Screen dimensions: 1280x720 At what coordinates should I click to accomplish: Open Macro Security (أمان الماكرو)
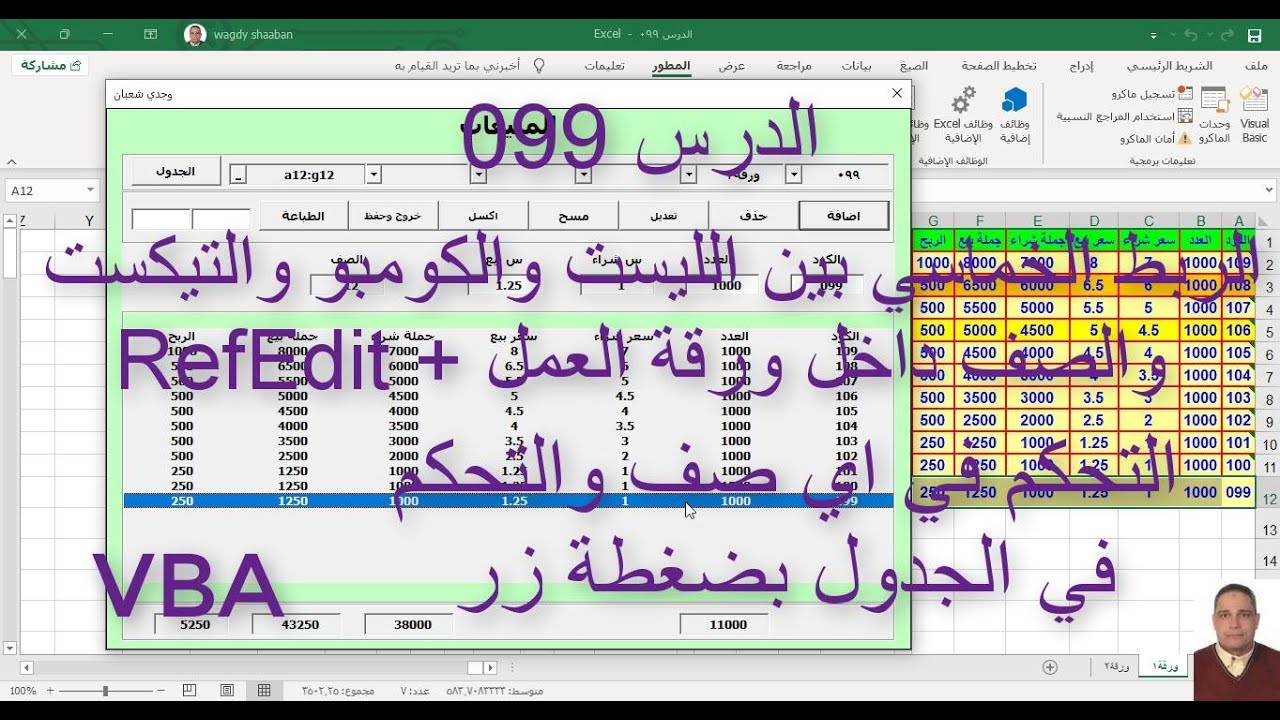(1156, 138)
